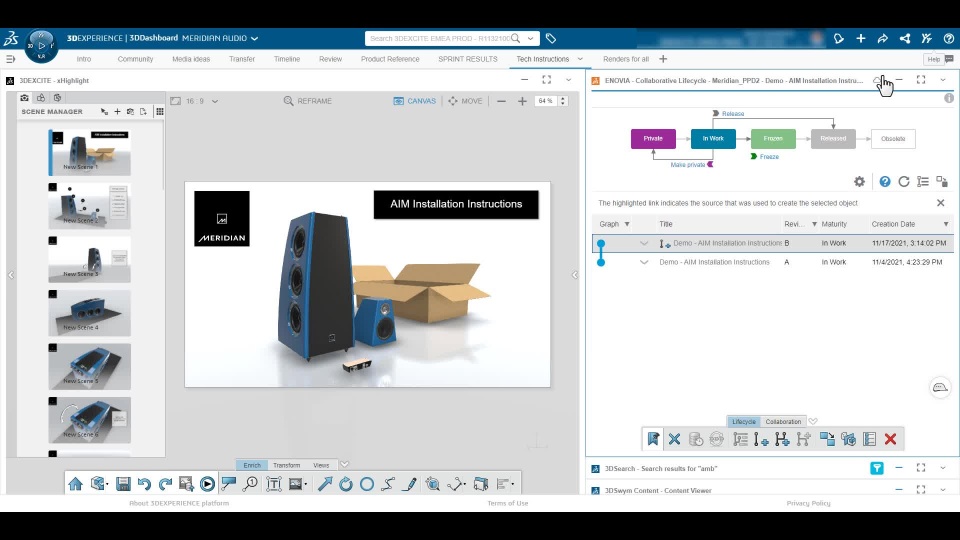Select the circular rotation arrow tool
960x540 pixels.
pos(346,484)
